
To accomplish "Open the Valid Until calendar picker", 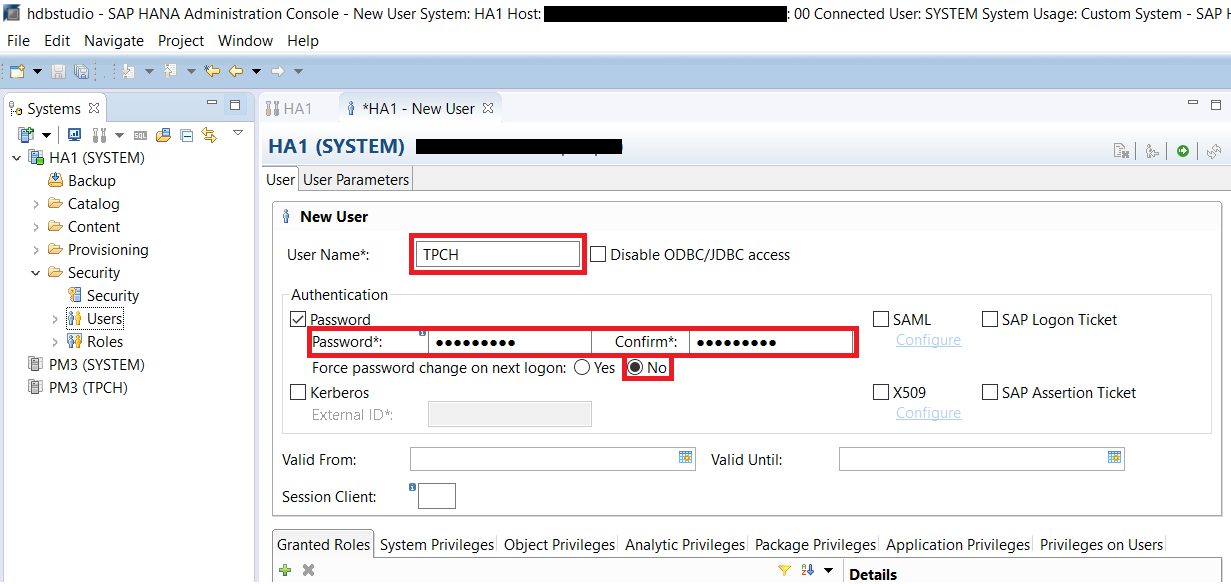I will (1115, 457).
